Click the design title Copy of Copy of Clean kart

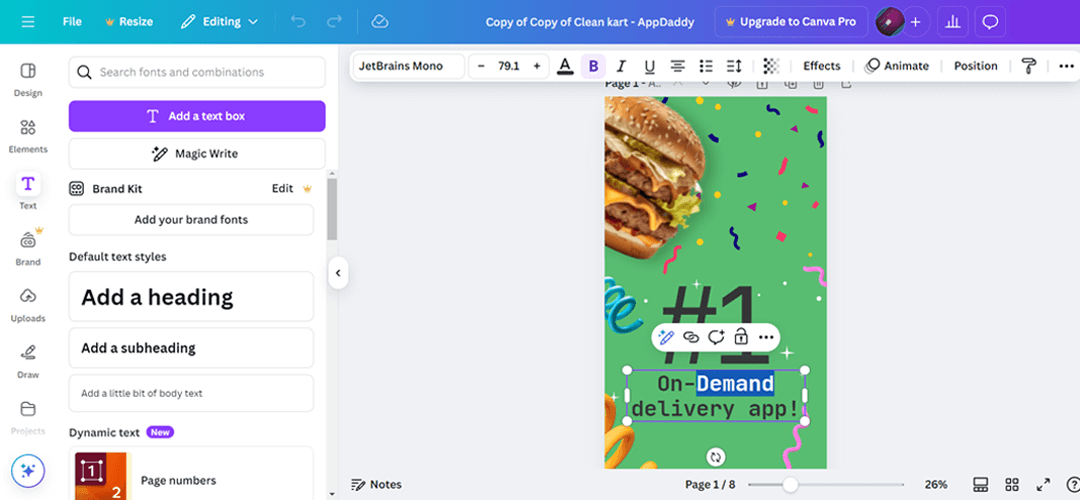tap(590, 22)
